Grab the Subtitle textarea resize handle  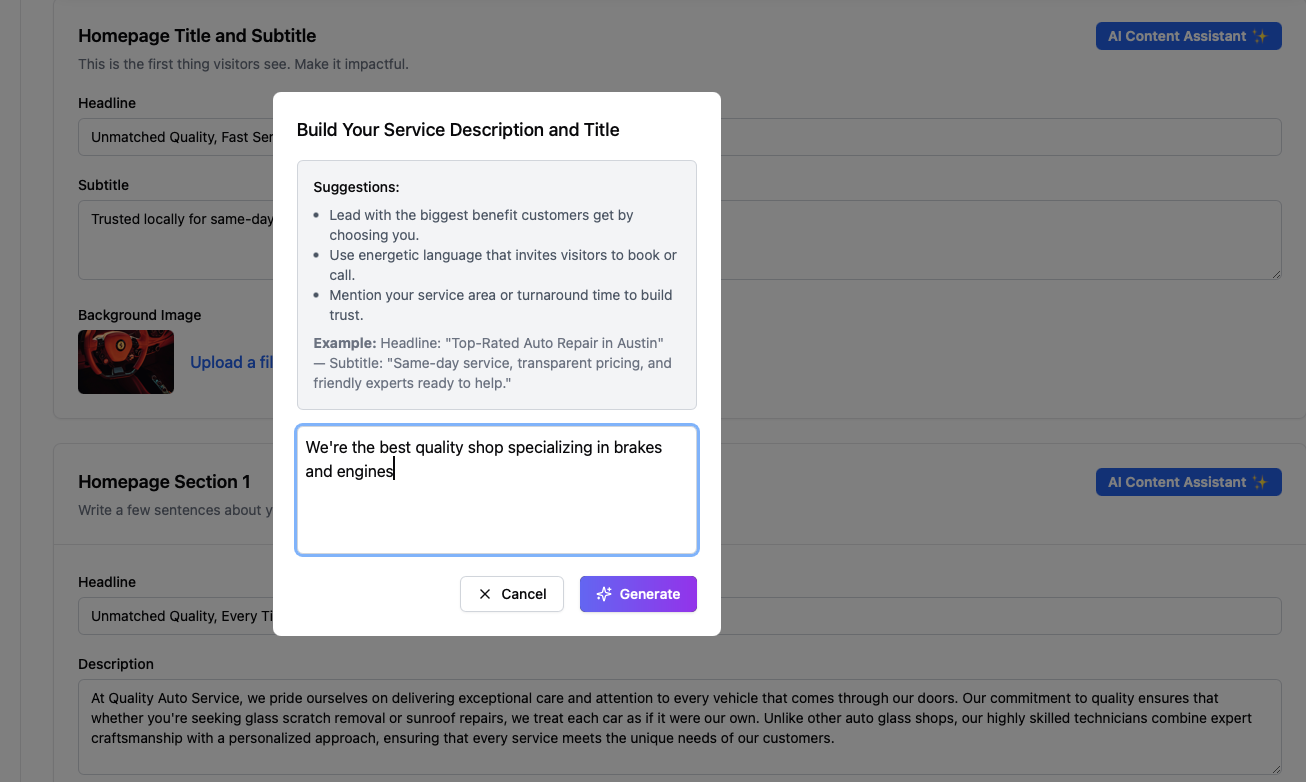click(1275, 273)
